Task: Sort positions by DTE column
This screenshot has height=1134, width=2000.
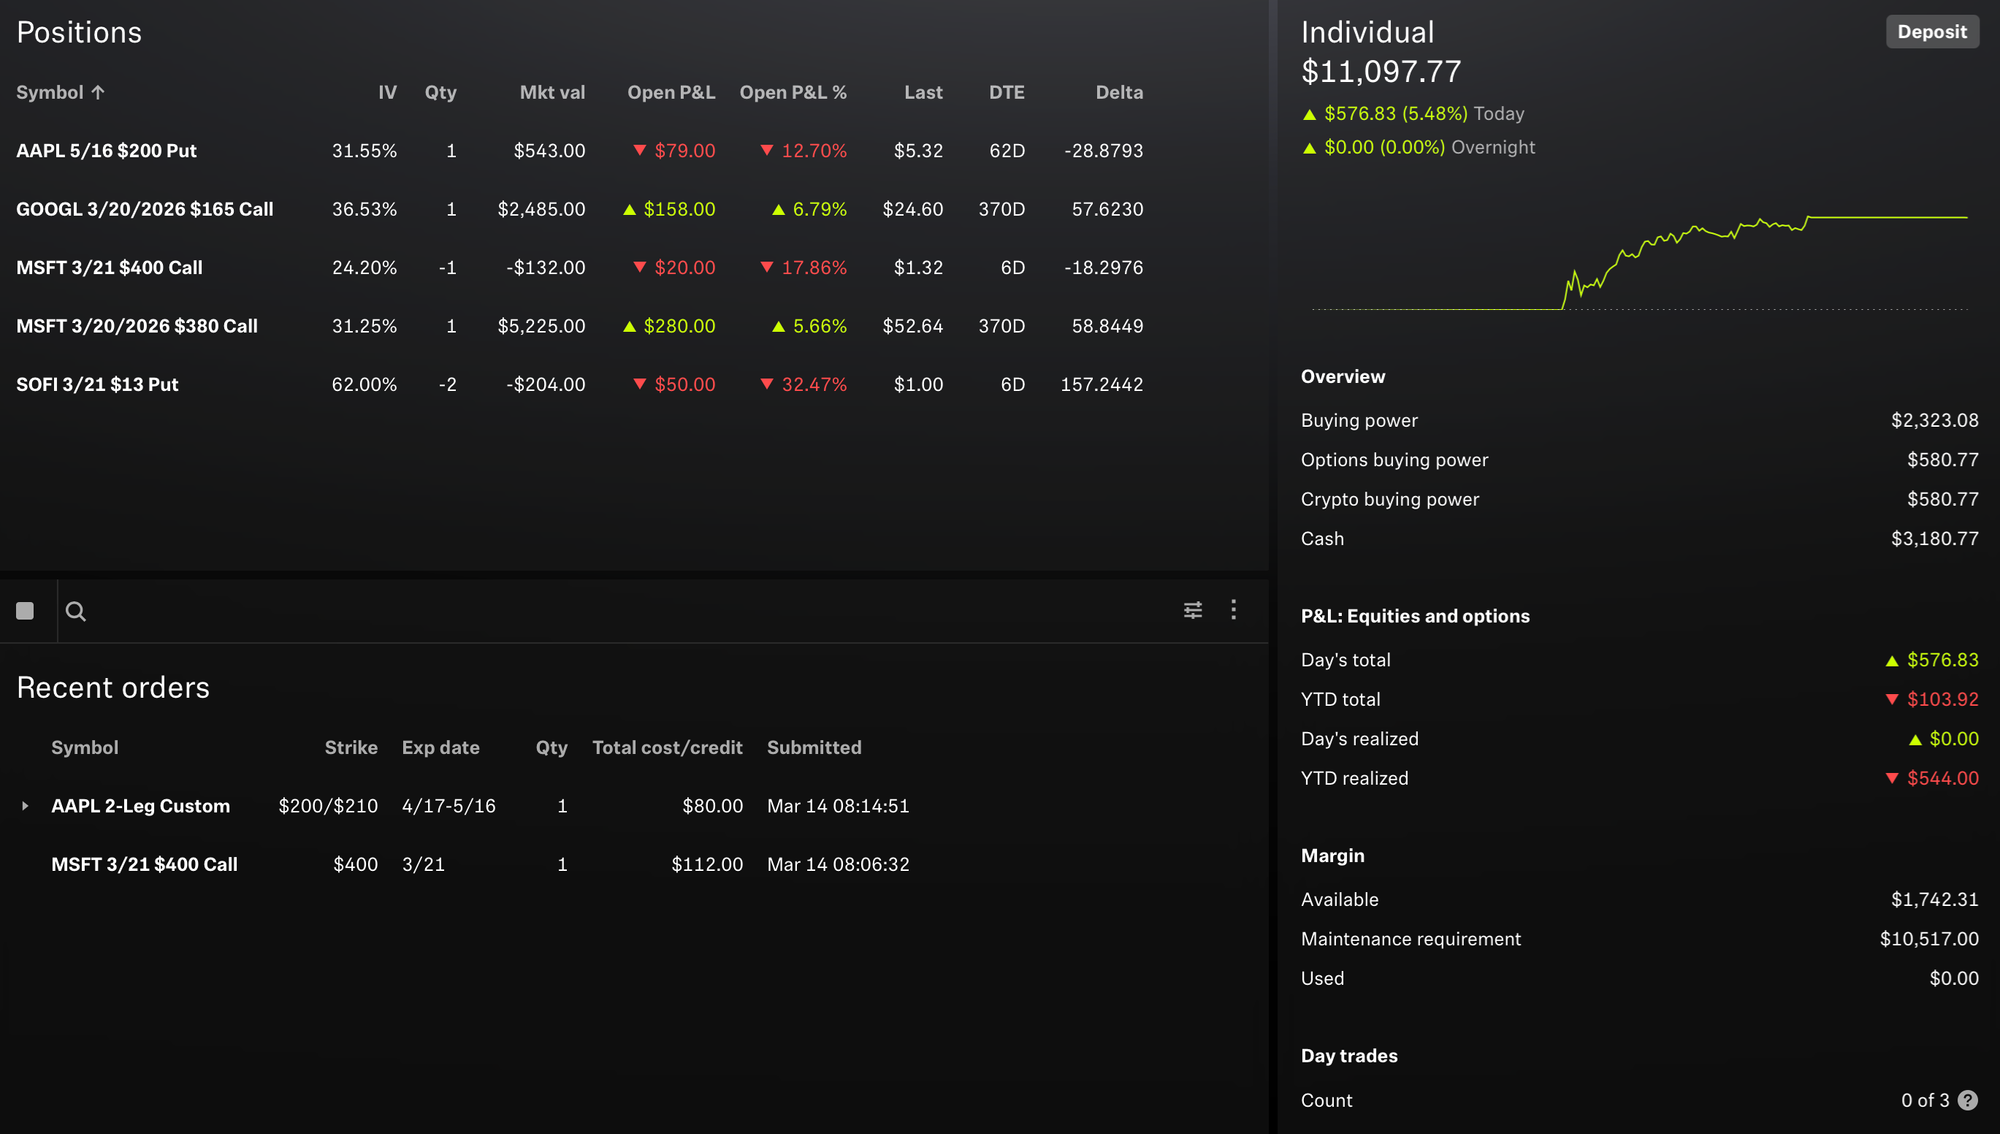Action: pyautogui.click(x=1007, y=92)
